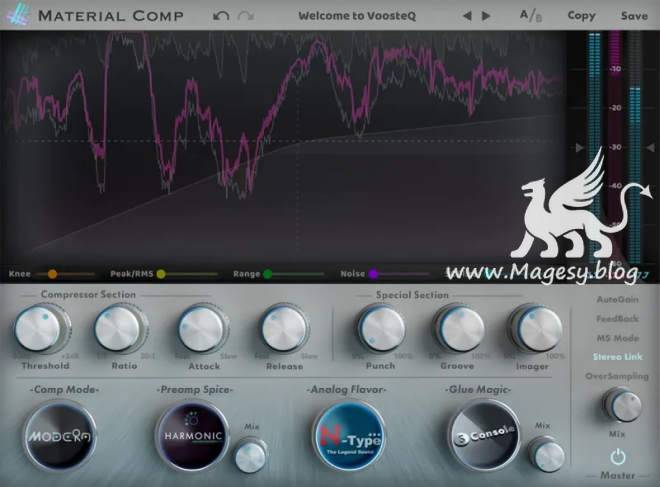This screenshot has height=487, width=660.
Task: Click the Save button
Action: click(634, 16)
